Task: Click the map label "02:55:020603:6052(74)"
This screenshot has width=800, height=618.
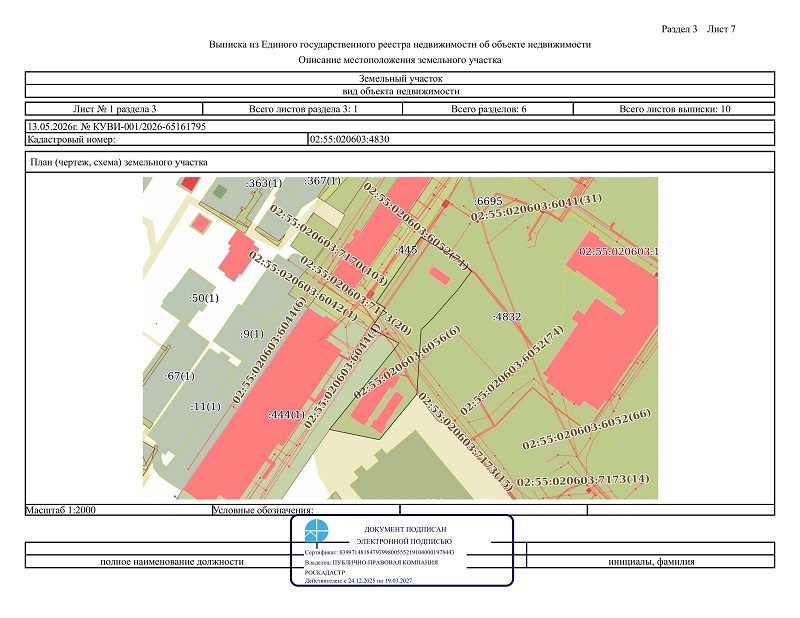Action: pos(512,370)
